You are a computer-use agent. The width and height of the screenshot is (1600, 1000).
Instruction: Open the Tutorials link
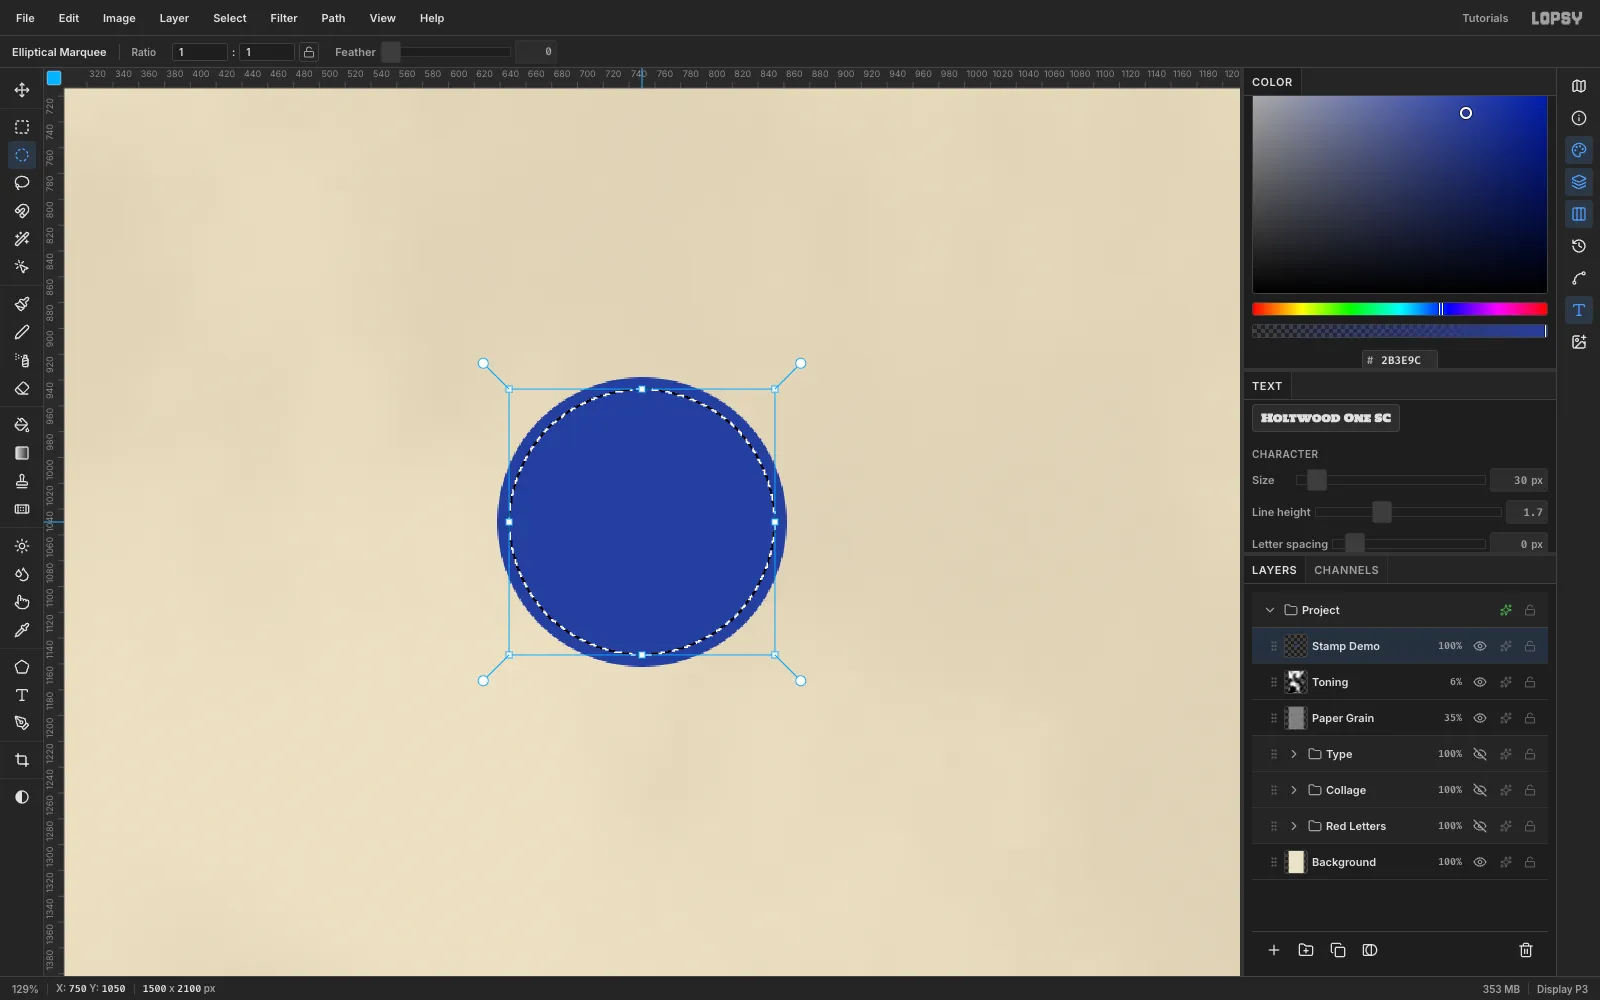(x=1485, y=18)
